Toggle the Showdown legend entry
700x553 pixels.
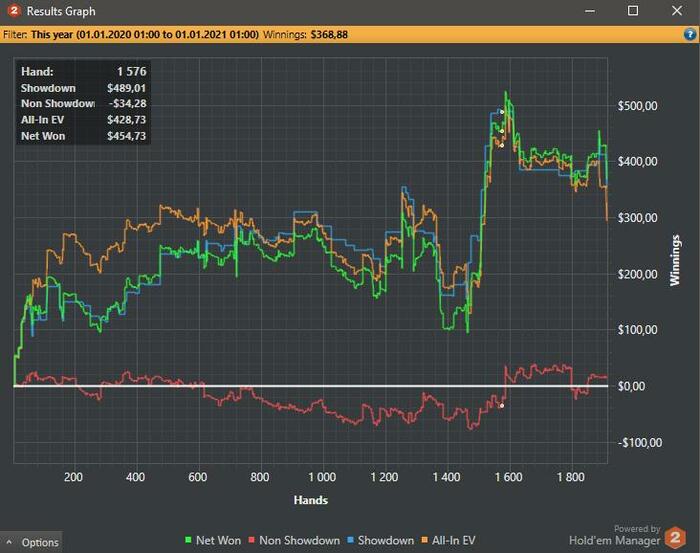pos(381,540)
